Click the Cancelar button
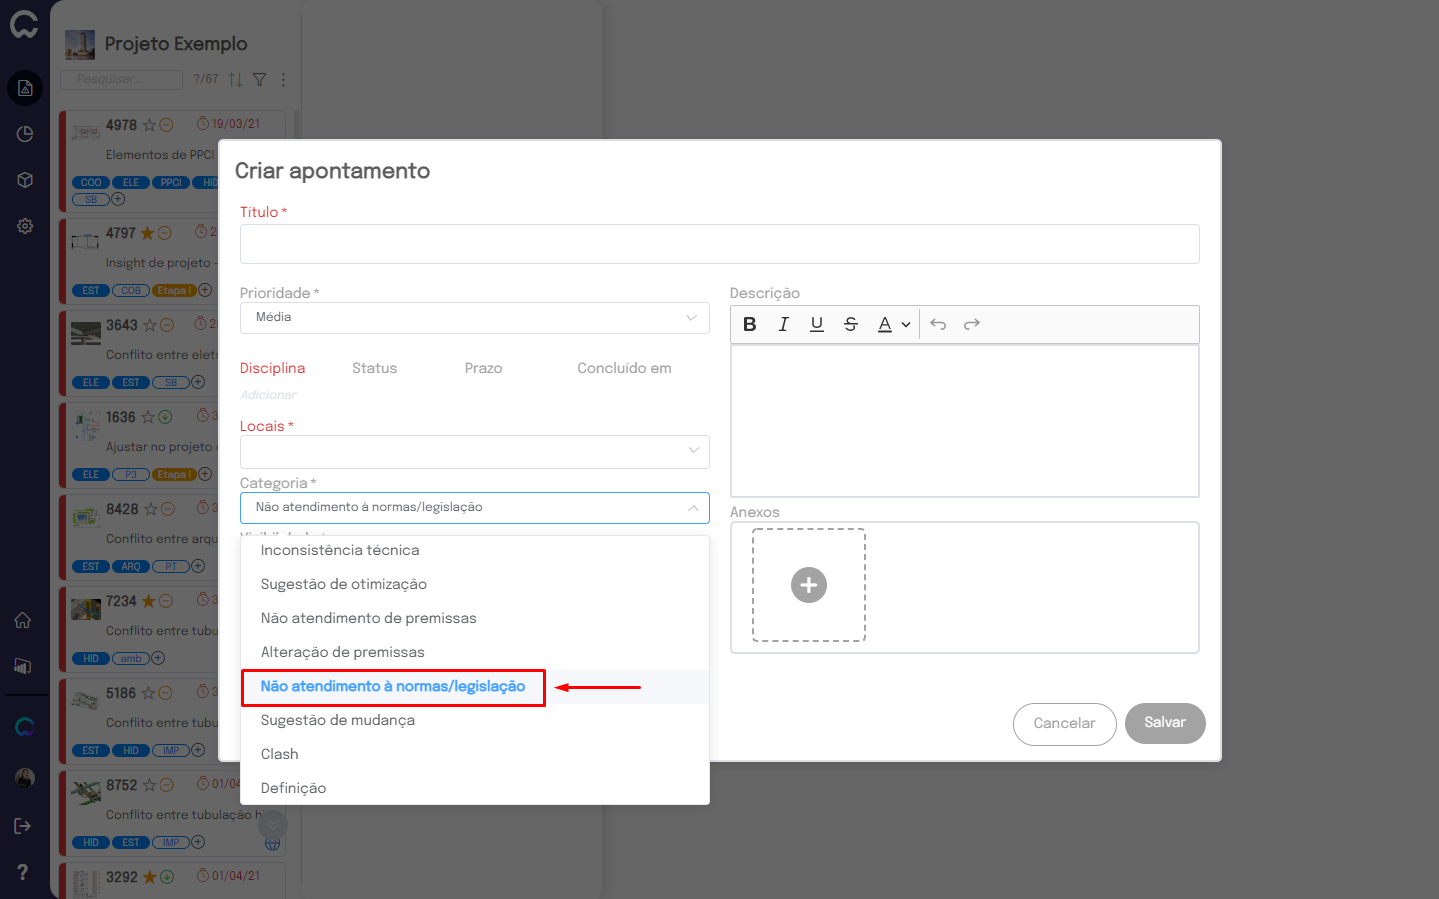This screenshot has width=1439, height=899. pyautogui.click(x=1064, y=724)
